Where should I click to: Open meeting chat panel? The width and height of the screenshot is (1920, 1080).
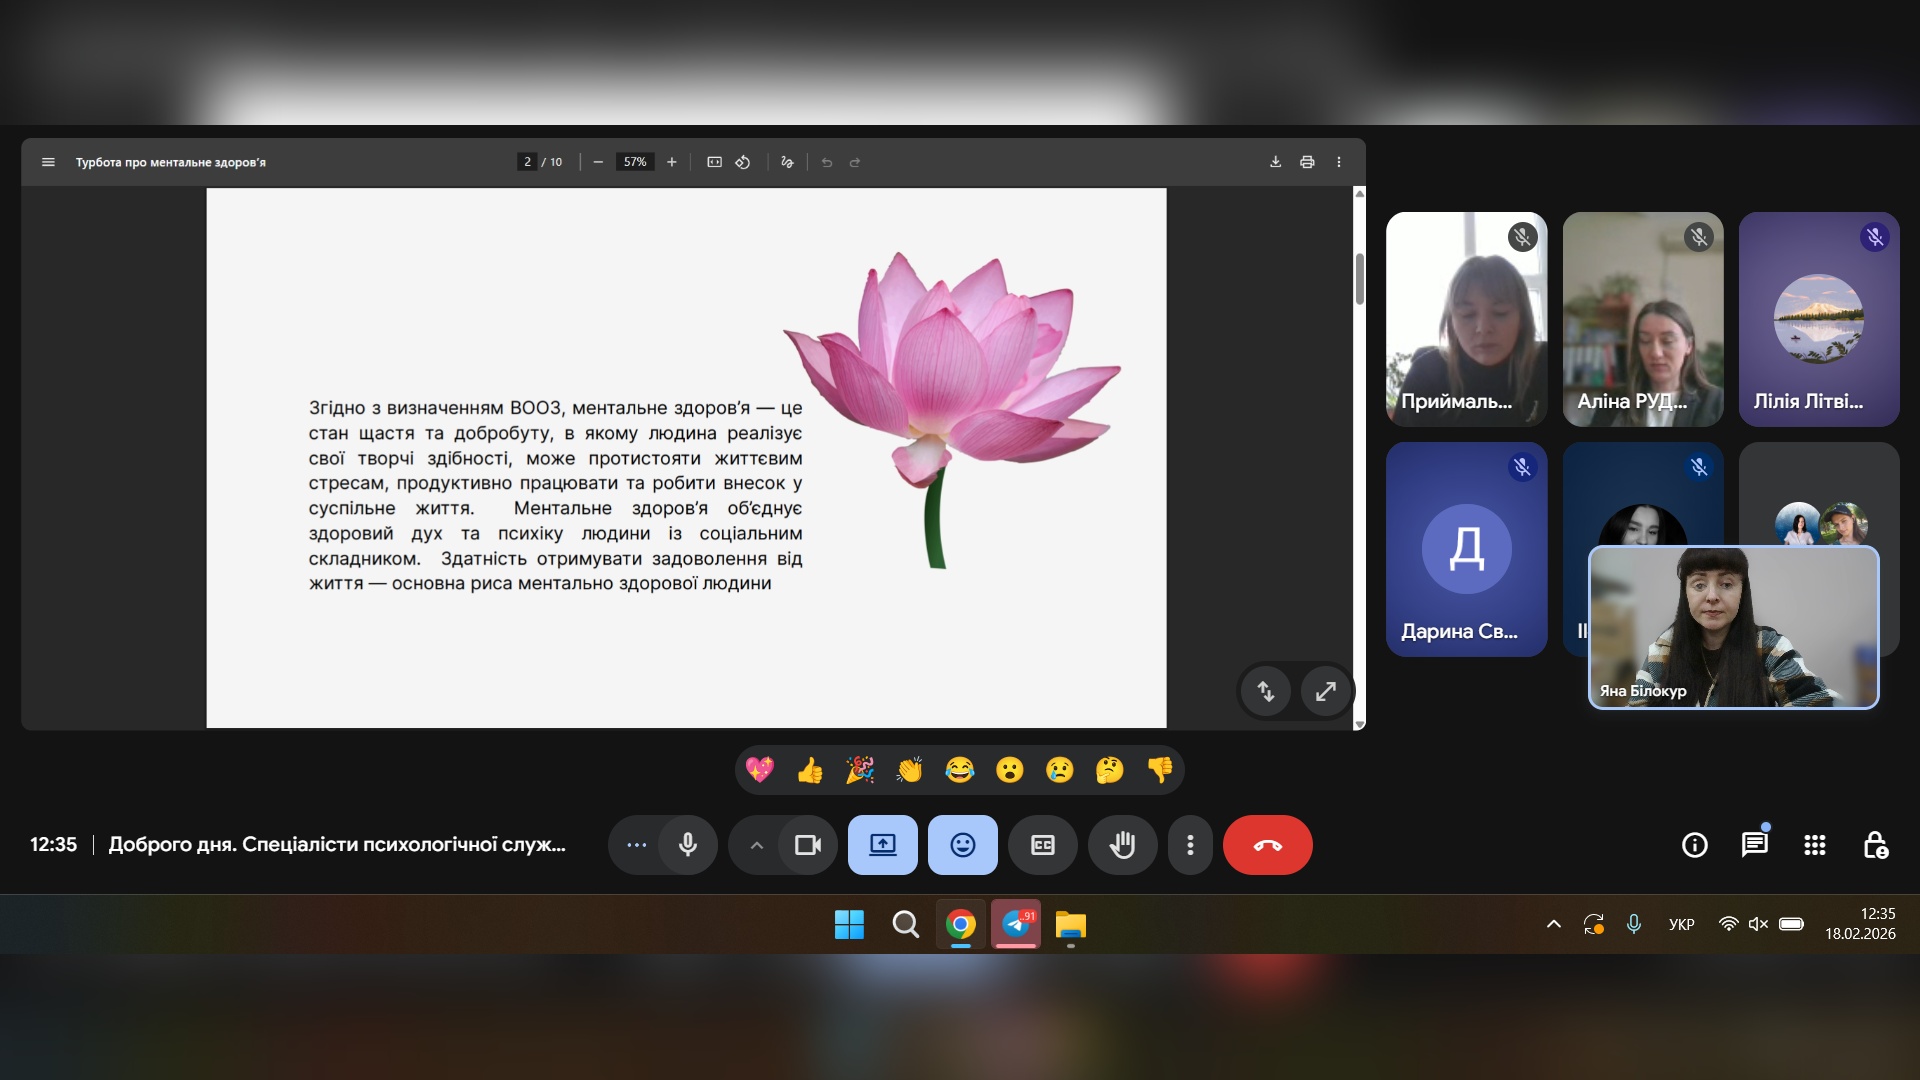(x=1754, y=845)
